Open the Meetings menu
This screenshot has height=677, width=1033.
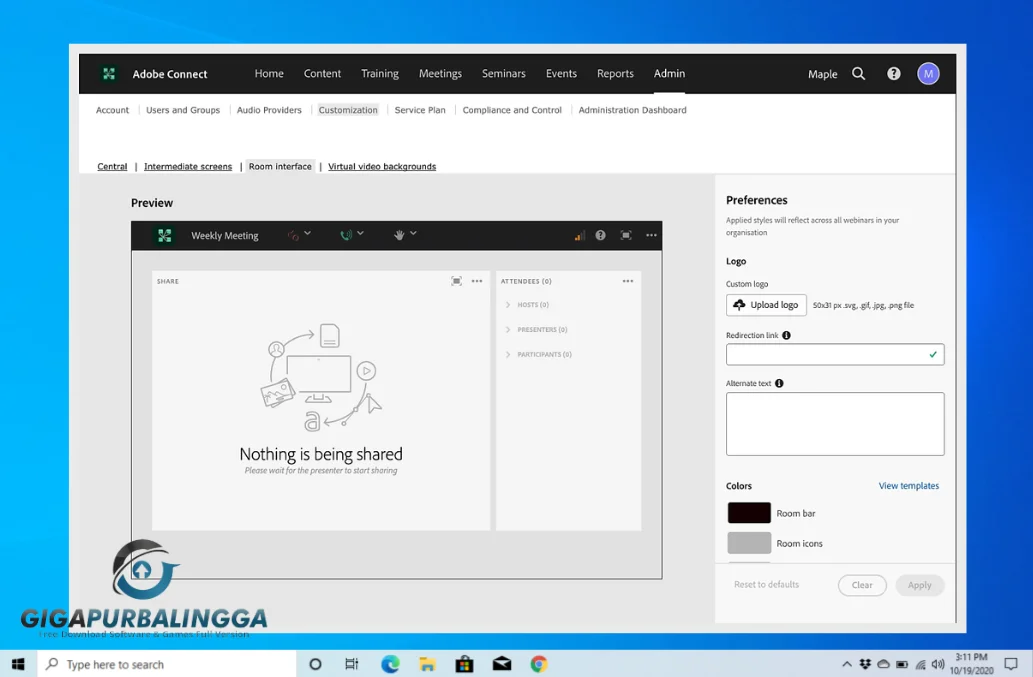[x=440, y=74]
